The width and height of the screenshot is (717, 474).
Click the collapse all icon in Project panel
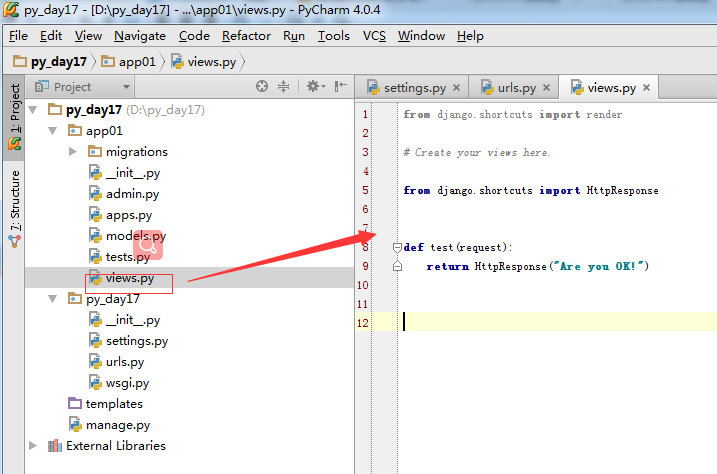tap(284, 87)
